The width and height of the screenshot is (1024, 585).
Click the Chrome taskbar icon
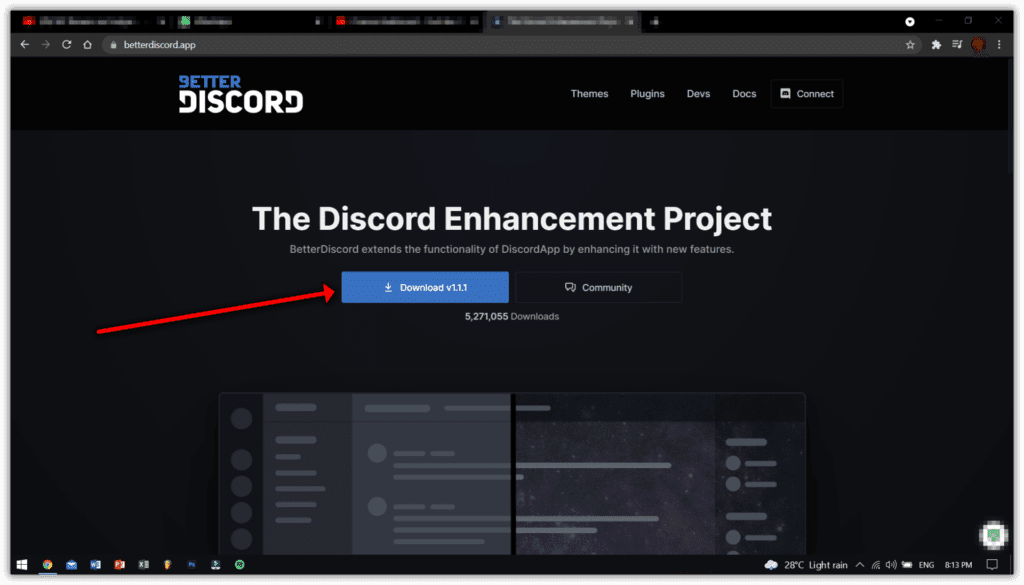(47, 565)
